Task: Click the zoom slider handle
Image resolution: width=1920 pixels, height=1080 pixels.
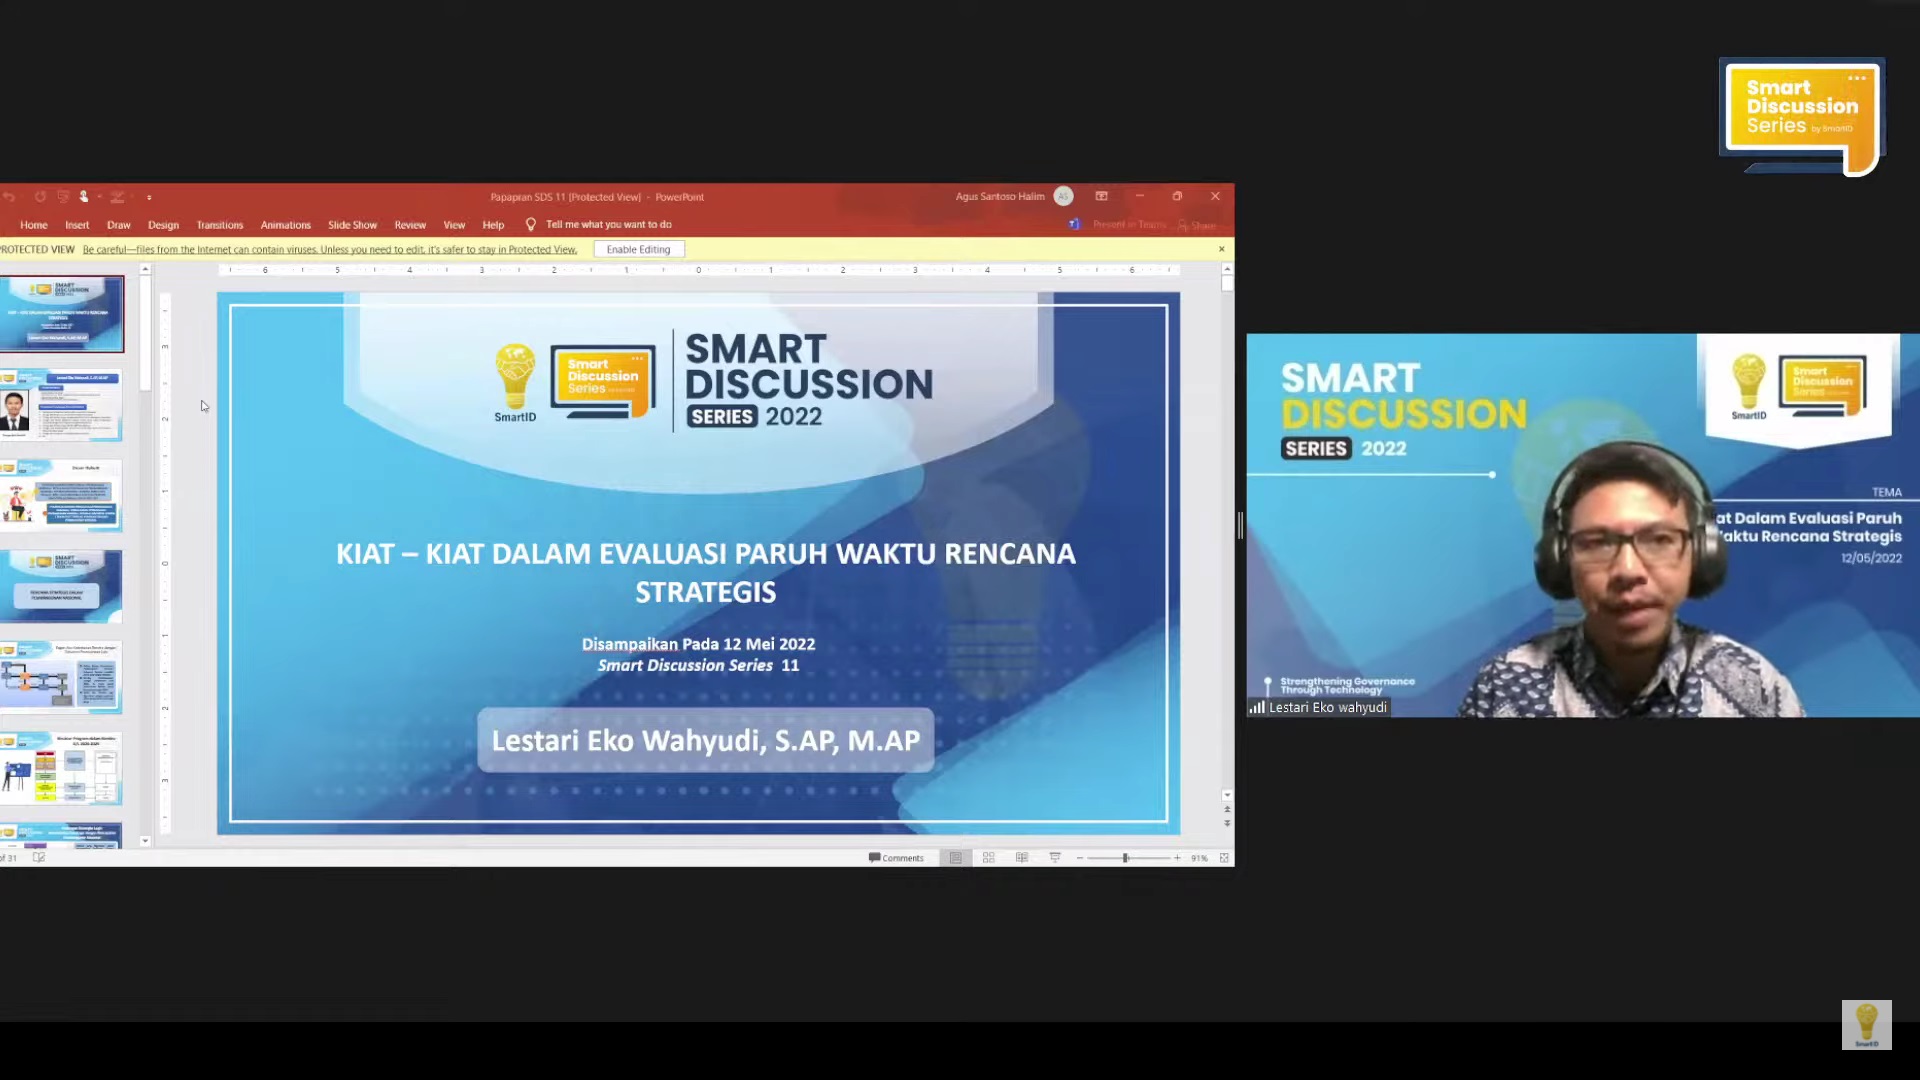Action: (x=1125, y=858)
